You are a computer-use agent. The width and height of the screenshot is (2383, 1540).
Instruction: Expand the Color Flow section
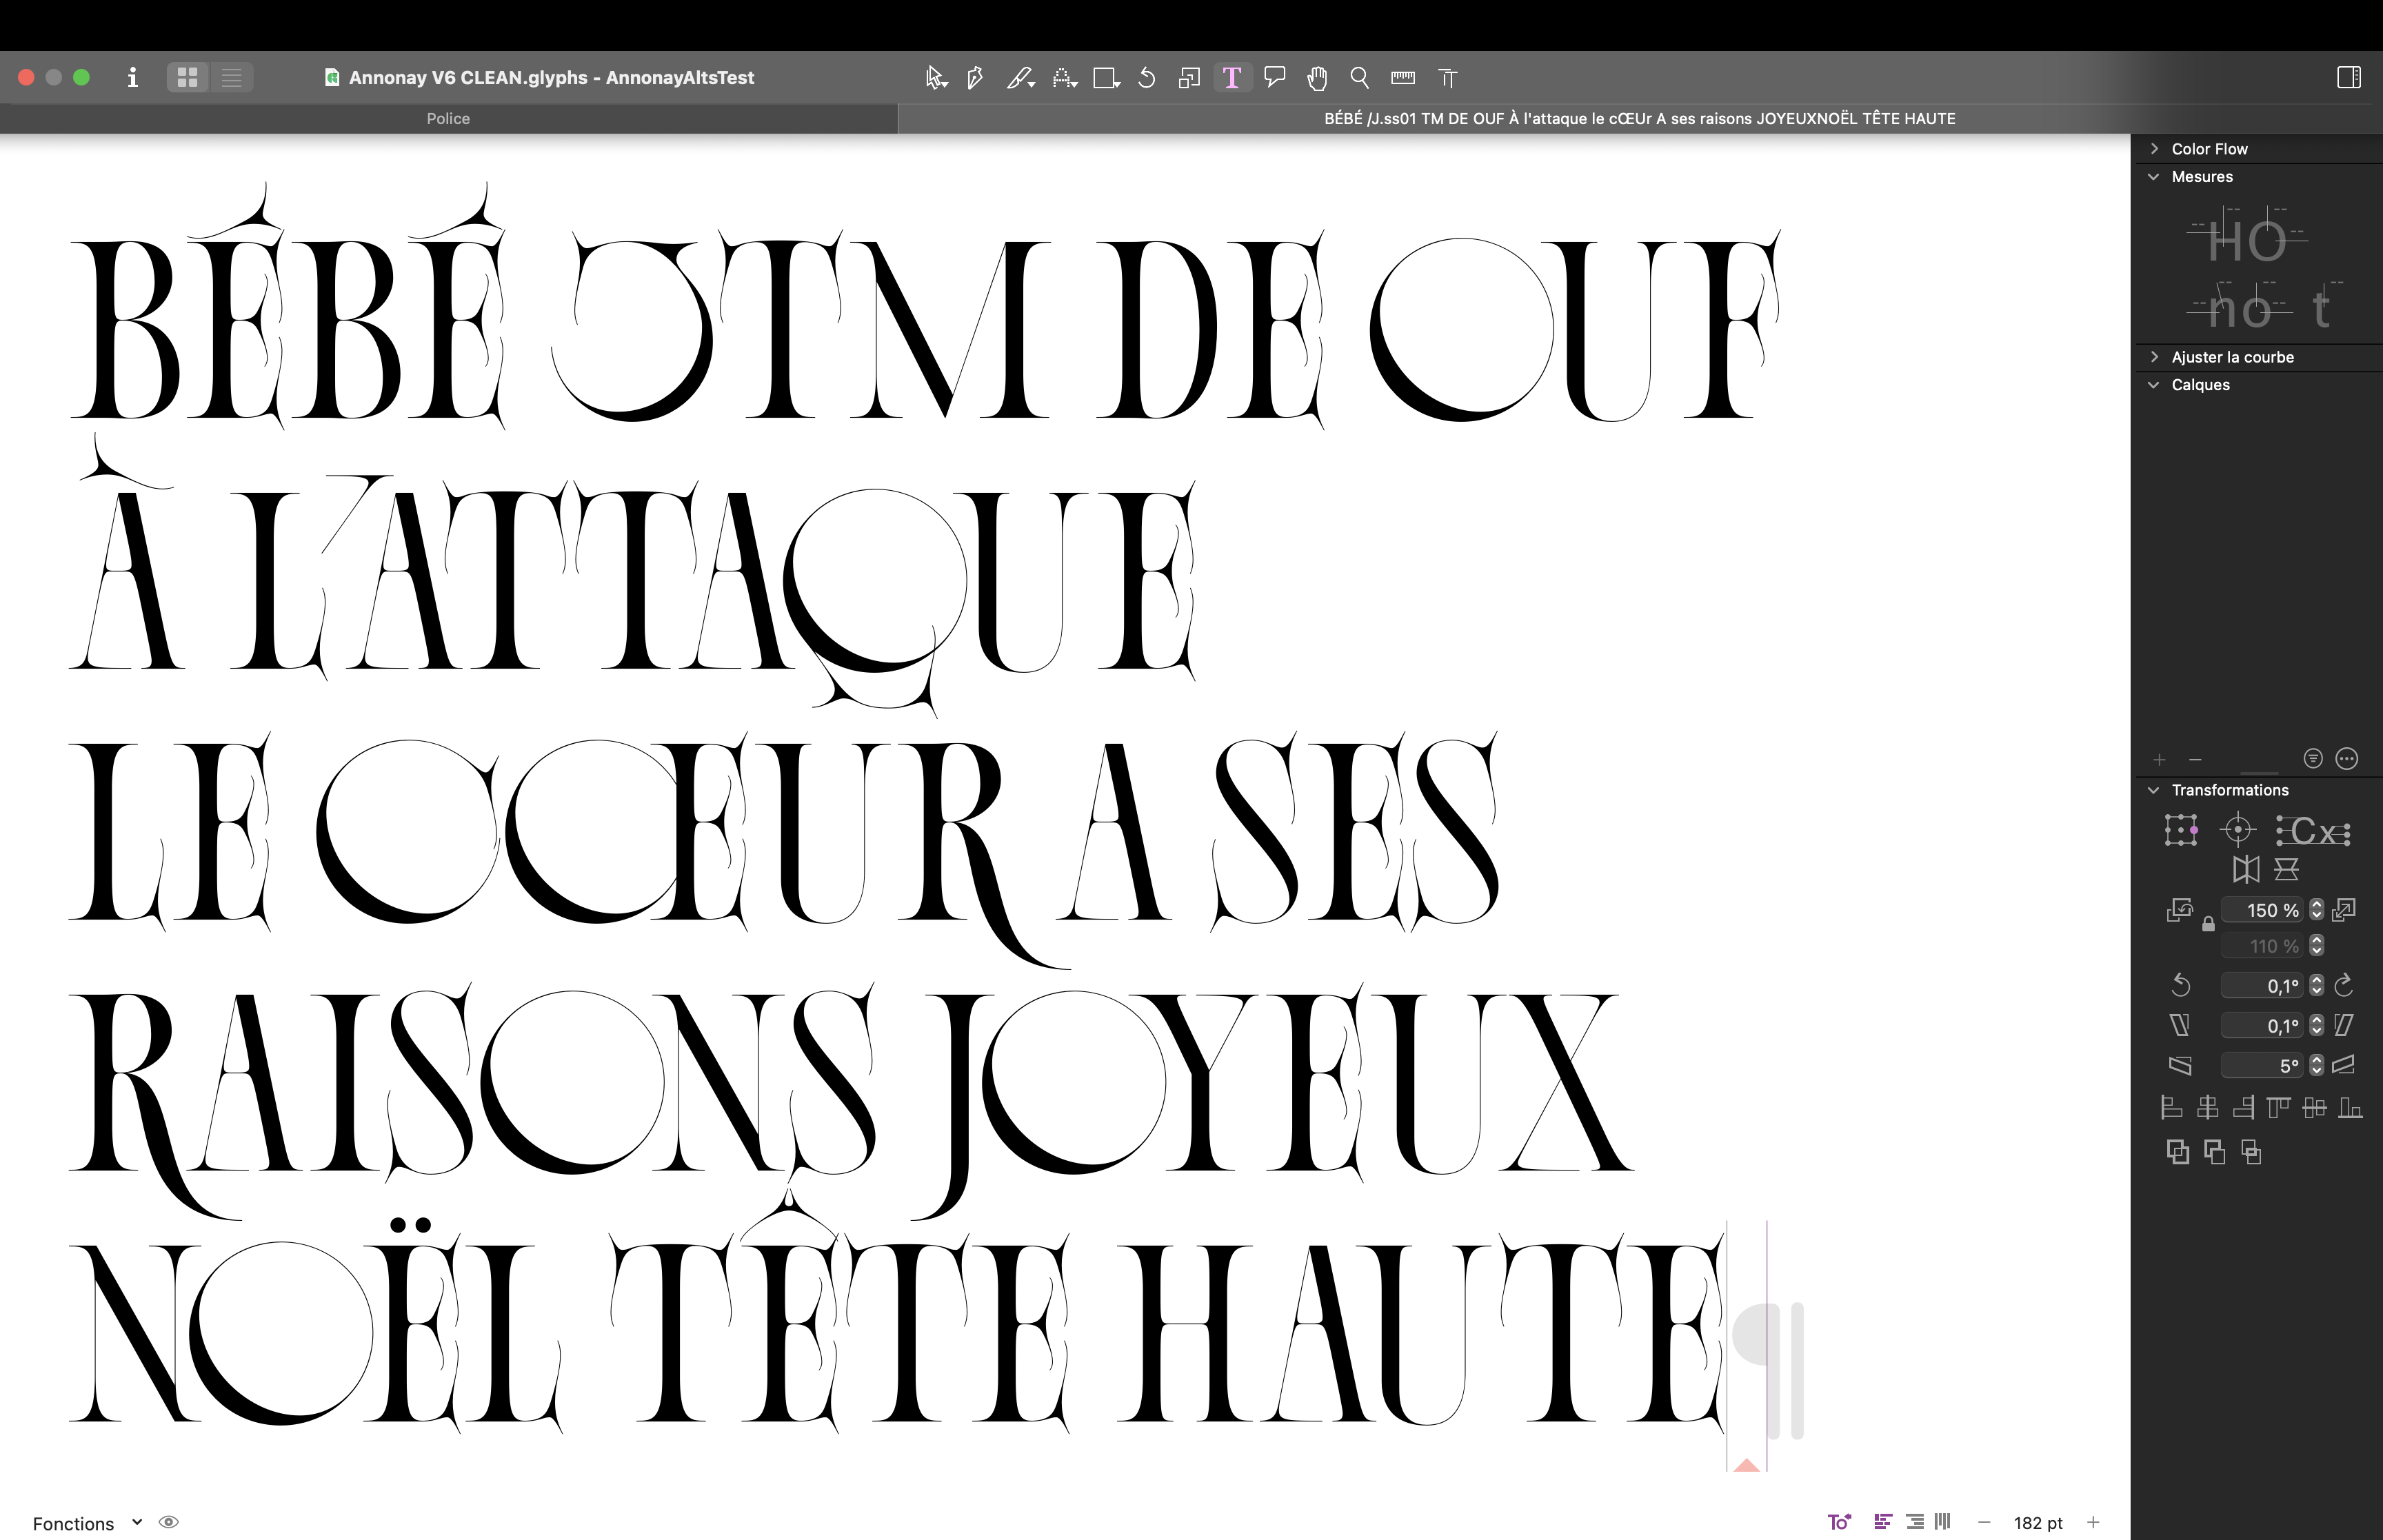point(2154,149)
